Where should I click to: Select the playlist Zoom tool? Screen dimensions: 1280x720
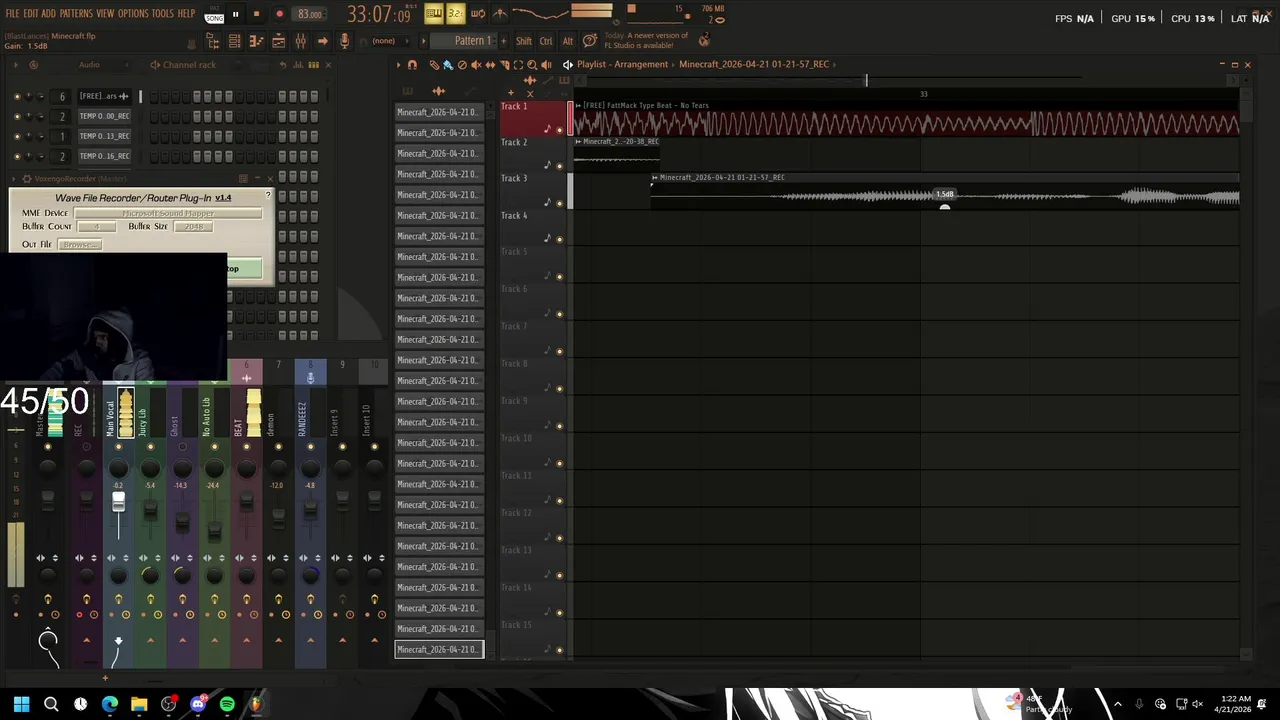[x=532, y=65]
